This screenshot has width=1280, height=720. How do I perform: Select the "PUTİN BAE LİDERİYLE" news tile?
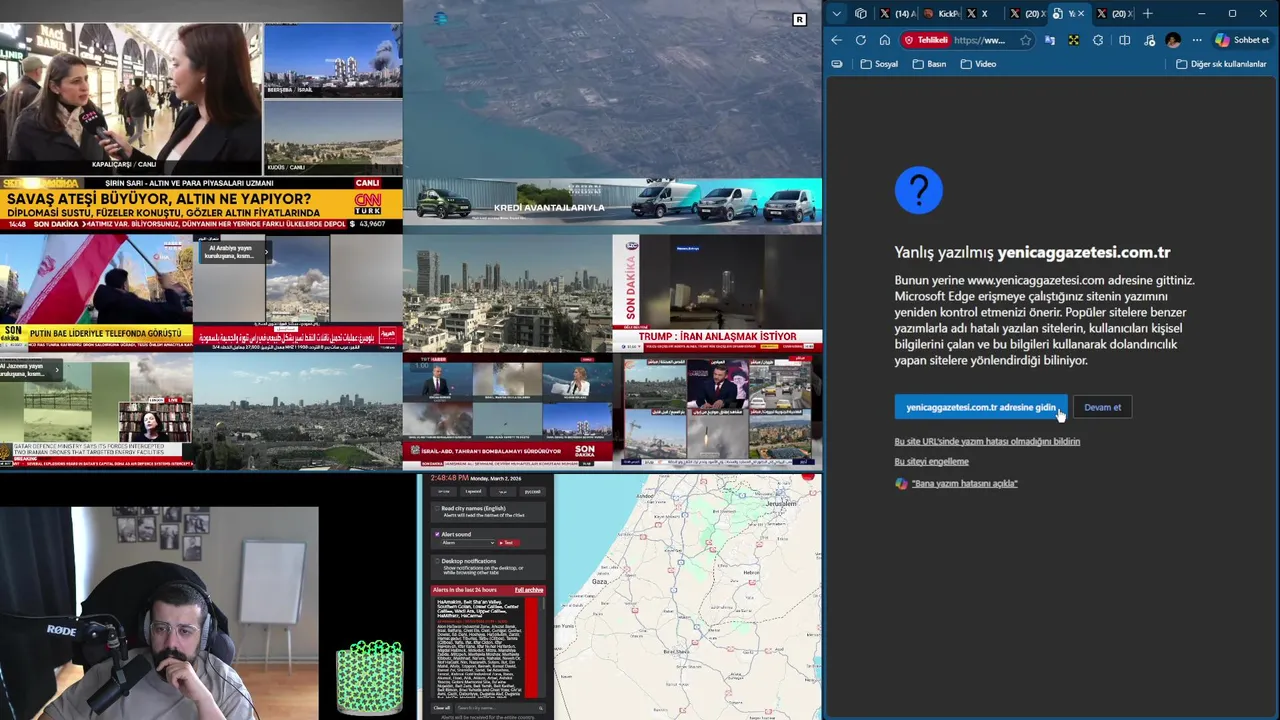(x=96, y=293)
